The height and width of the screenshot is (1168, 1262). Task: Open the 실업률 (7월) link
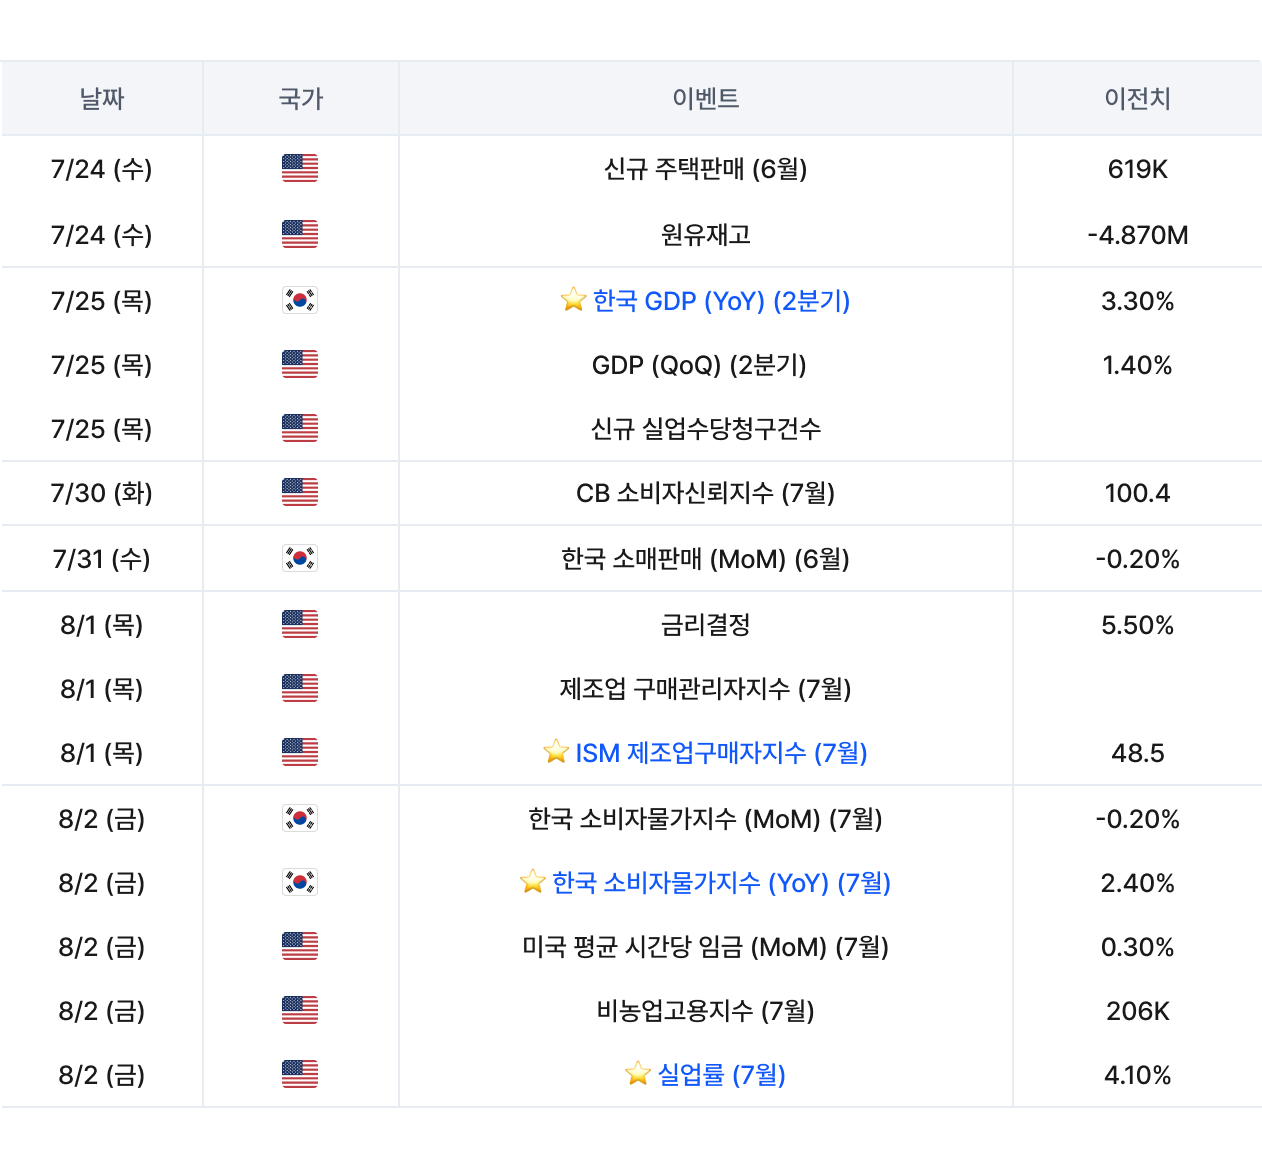point(721,1075)
